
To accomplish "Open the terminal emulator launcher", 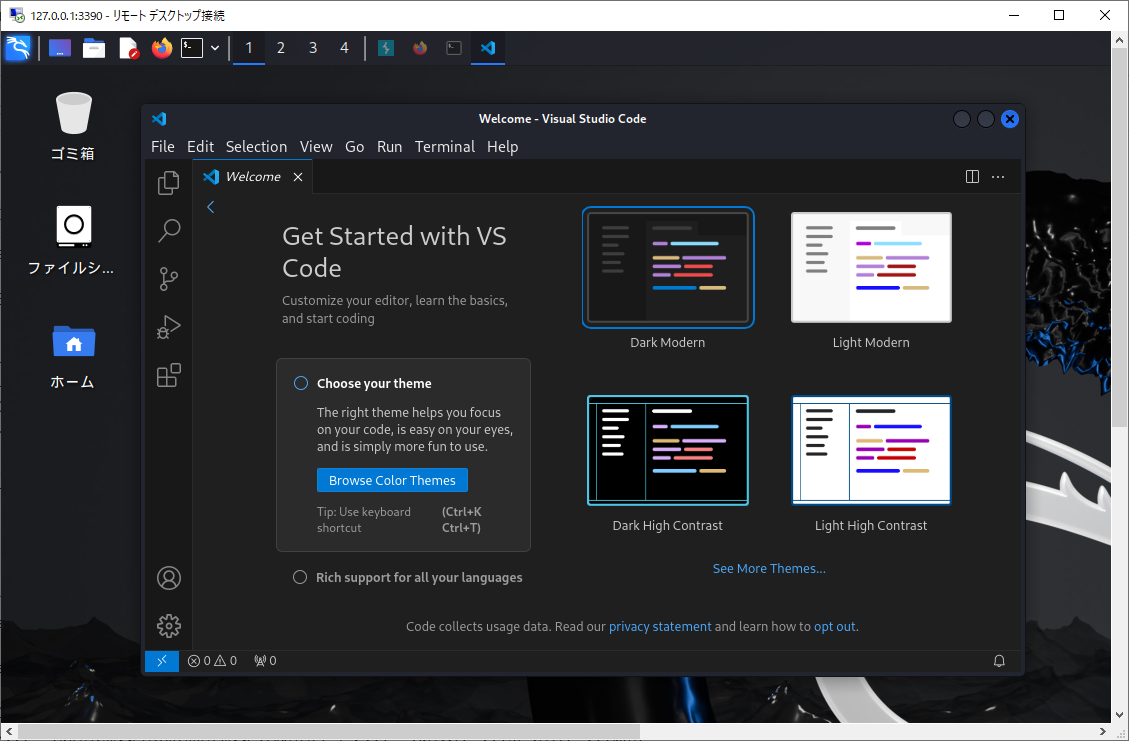I will (192, 48).
